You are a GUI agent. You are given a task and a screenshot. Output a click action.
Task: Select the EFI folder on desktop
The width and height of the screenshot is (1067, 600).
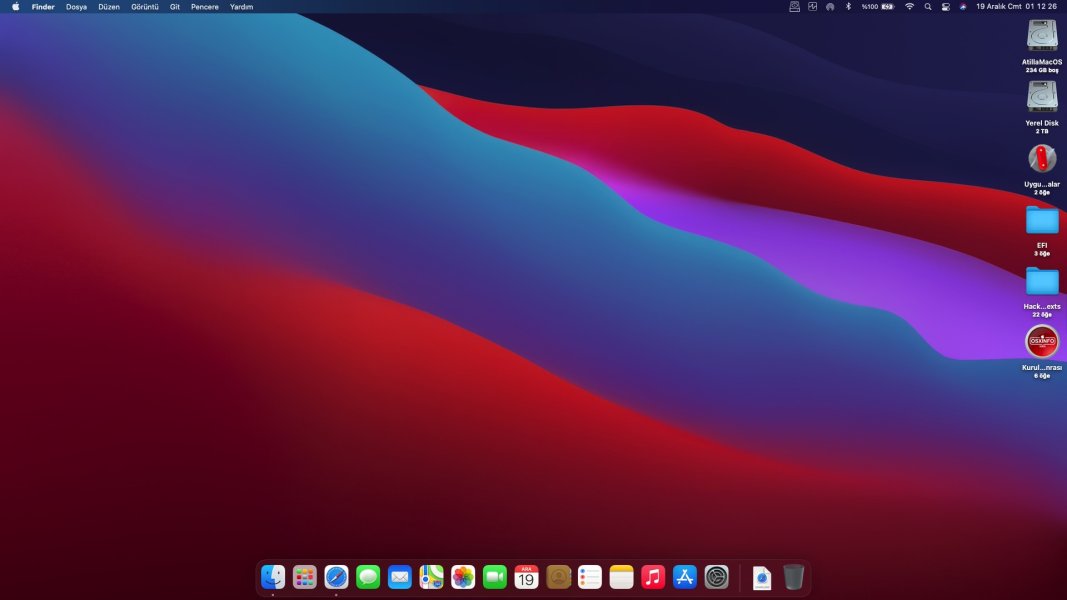[1042, 220]
